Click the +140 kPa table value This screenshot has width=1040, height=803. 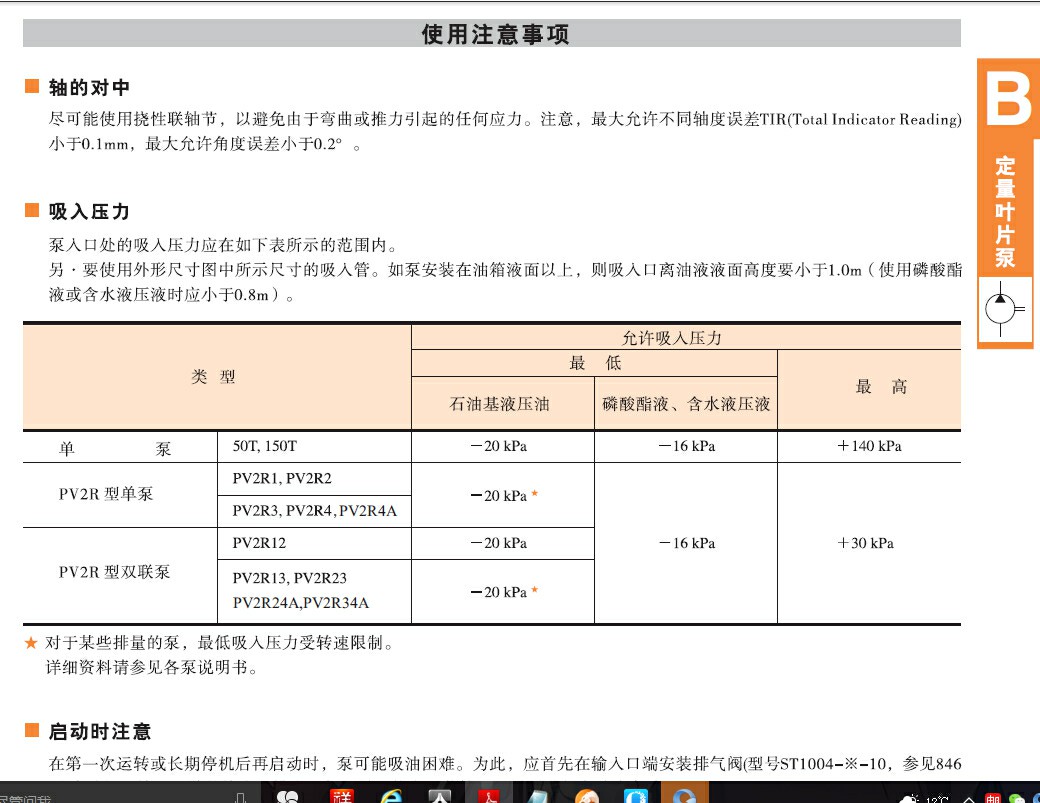tap(868, 446)
